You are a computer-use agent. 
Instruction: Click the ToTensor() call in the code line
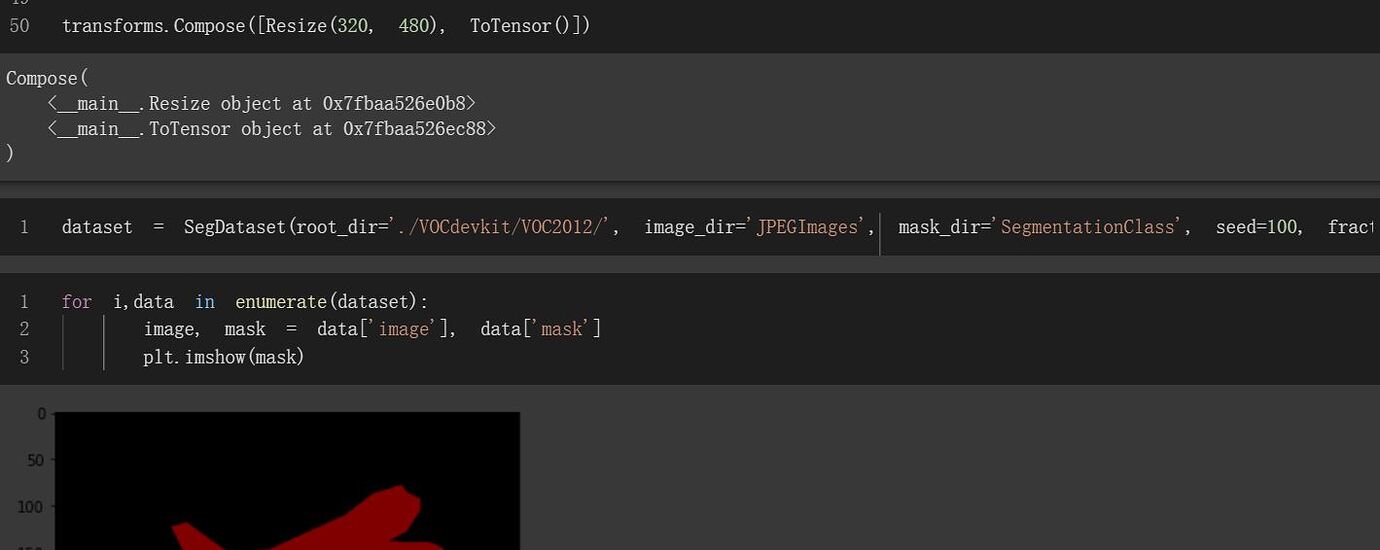(529, 26)
